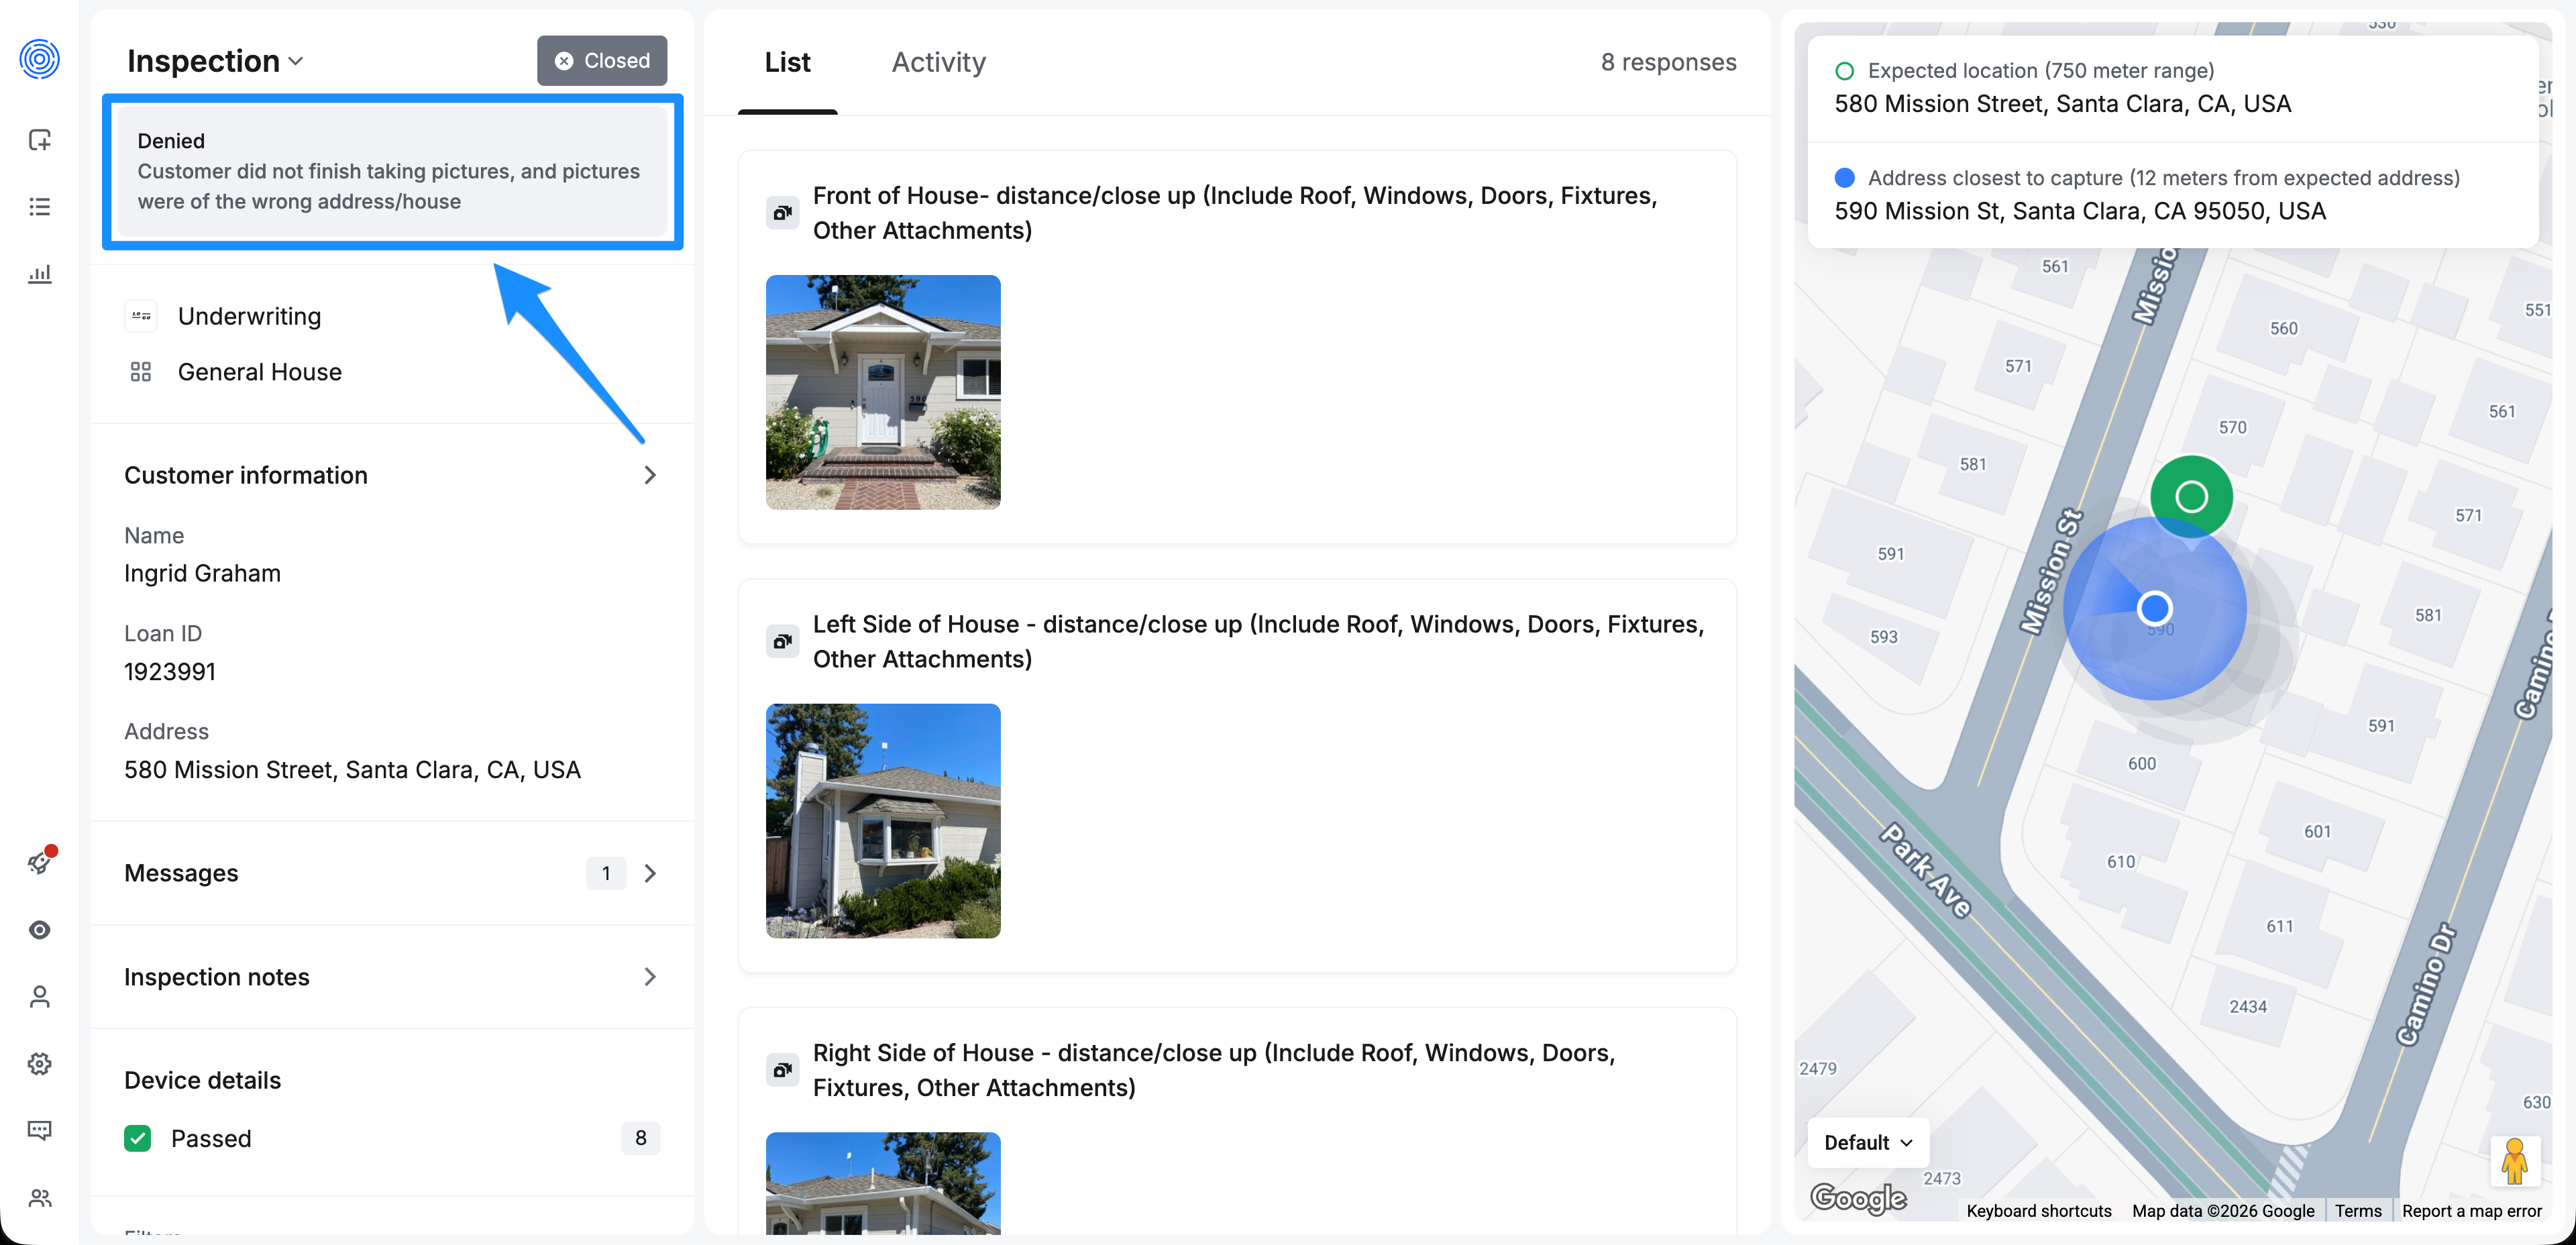Screen dimensions: 2576x1245
Task: Open the Inspection title dropdown
Action: point(215,61)
